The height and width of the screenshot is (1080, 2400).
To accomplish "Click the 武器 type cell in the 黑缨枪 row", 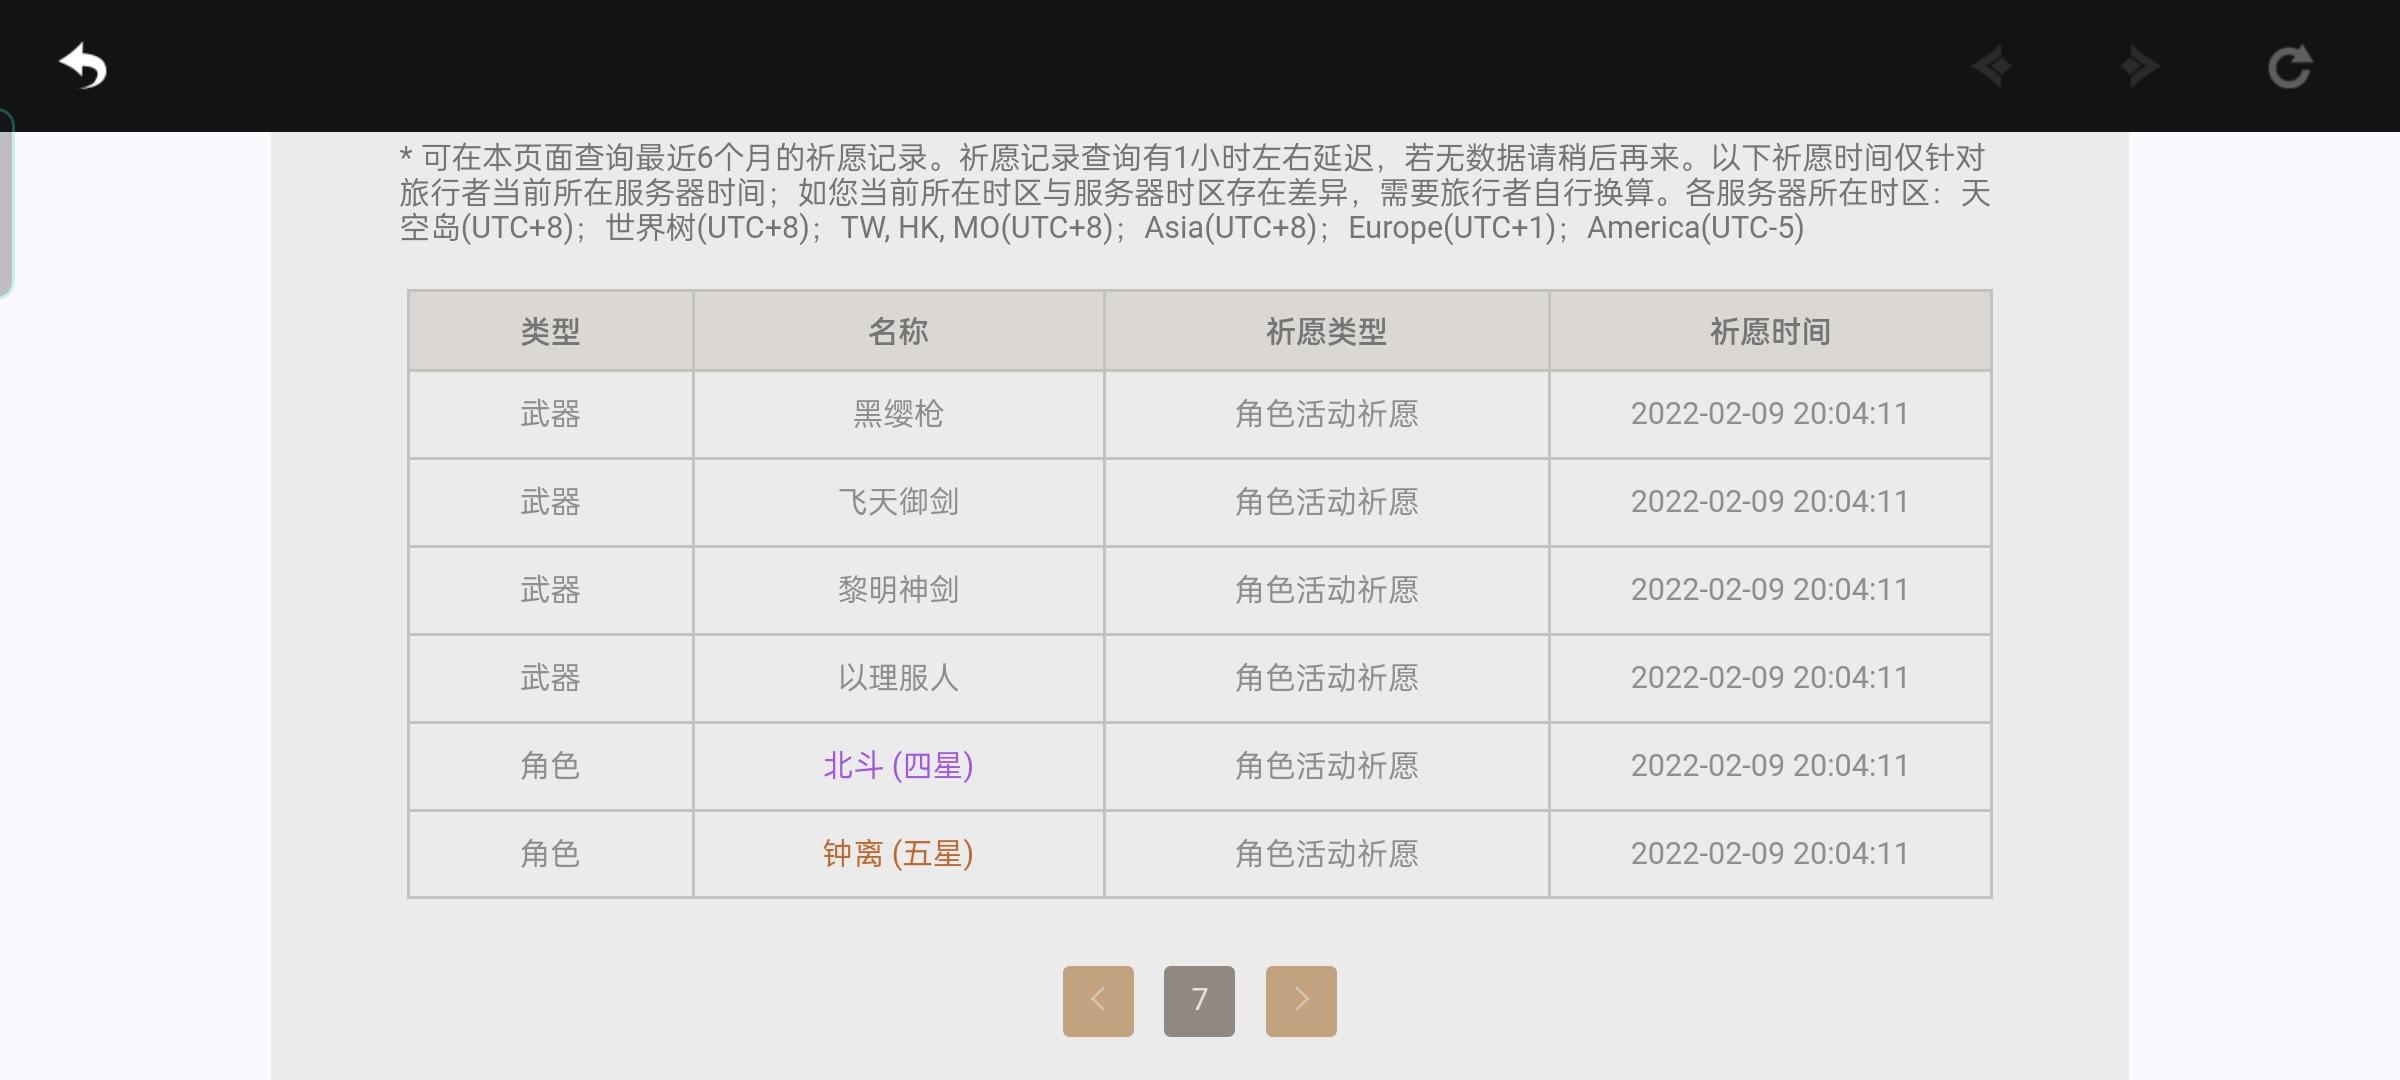I will pos(550,414).
